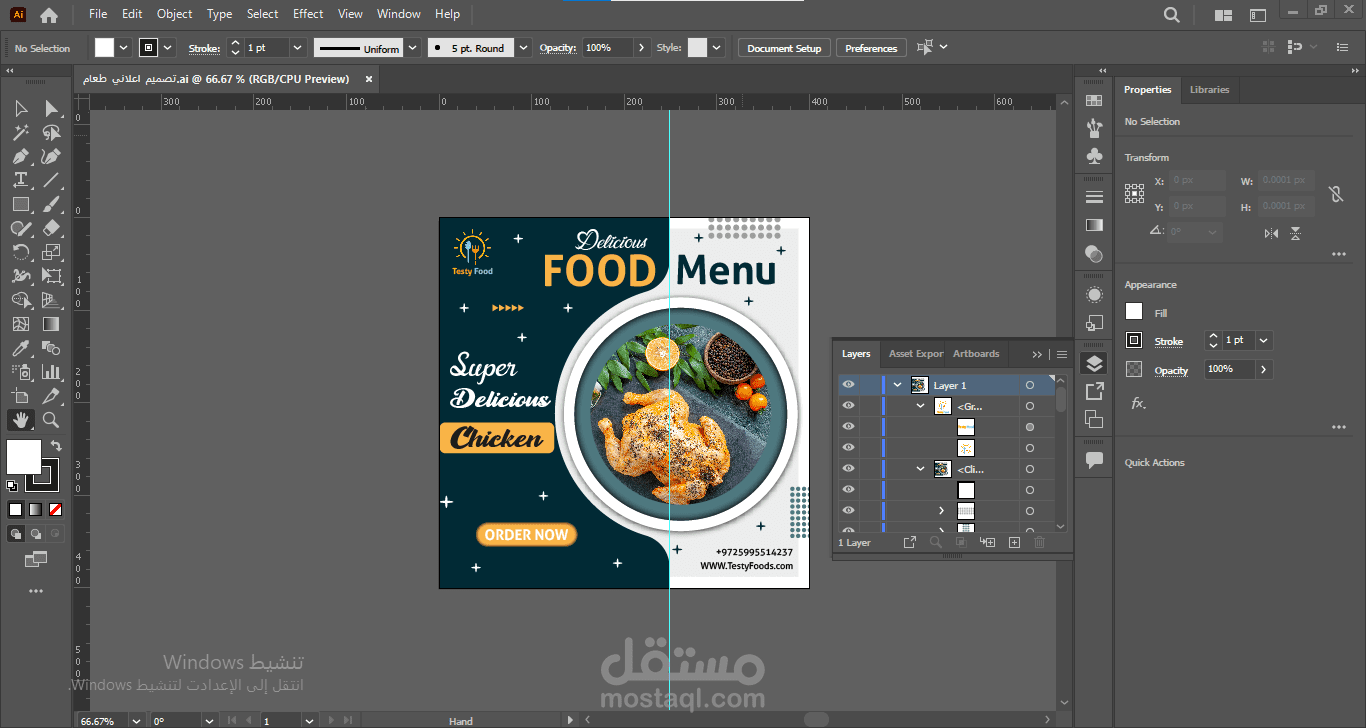The image size is (1366, 728).
Task: Select the Selection tool (black arrow)
Action: 21,108
